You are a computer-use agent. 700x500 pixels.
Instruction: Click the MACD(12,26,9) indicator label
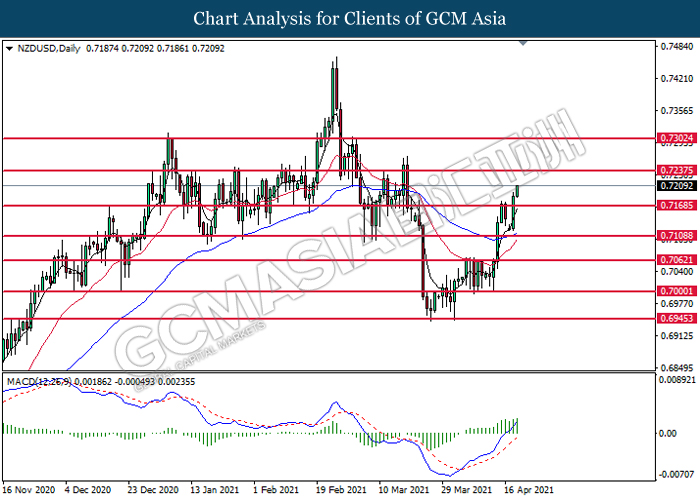coord(39,382)
